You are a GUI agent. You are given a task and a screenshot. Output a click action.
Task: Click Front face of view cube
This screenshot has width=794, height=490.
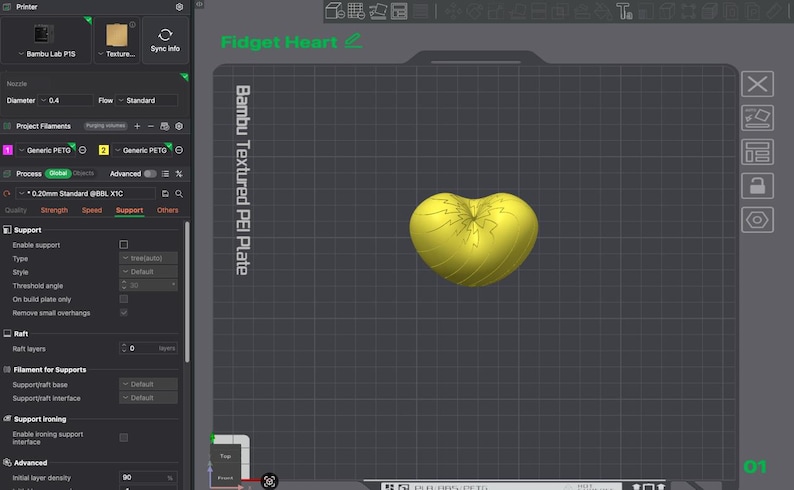[225, 478]
